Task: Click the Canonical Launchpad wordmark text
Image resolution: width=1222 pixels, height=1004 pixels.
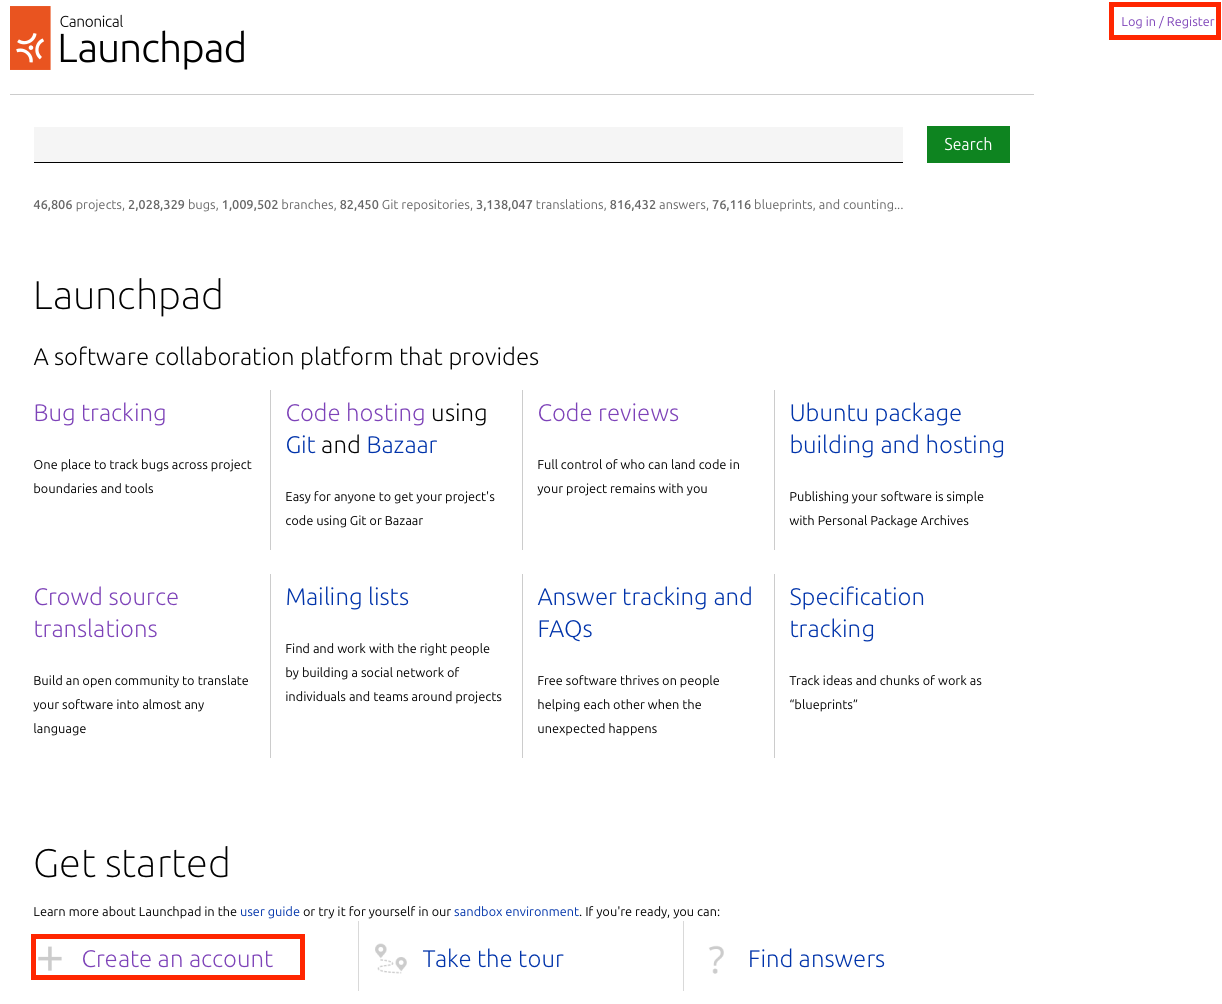Action: click(152, 41)
